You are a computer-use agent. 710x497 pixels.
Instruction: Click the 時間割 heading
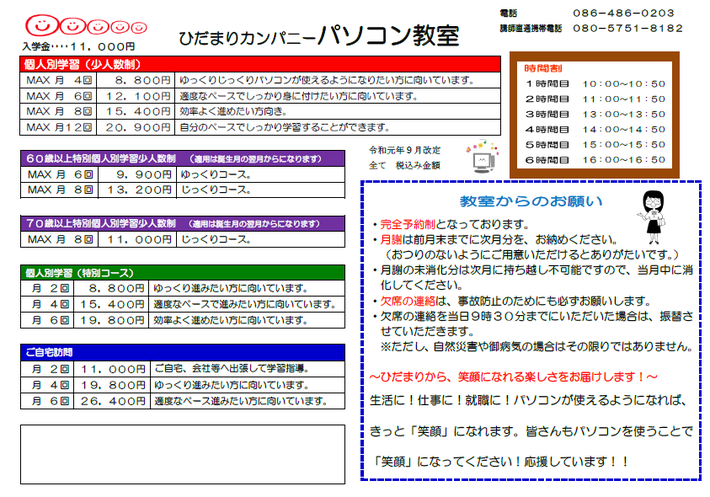[543, 68]
